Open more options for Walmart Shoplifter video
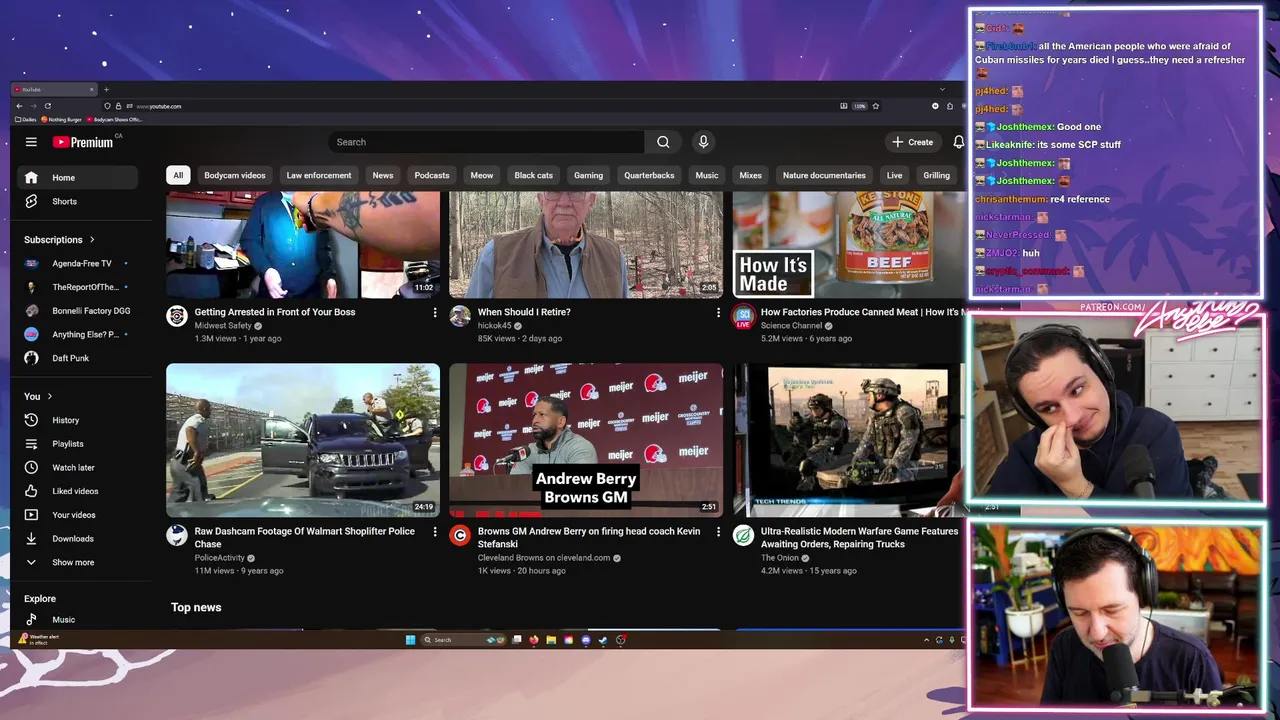The height and width of the screenshot is (720, 1280). coord(434,532)
